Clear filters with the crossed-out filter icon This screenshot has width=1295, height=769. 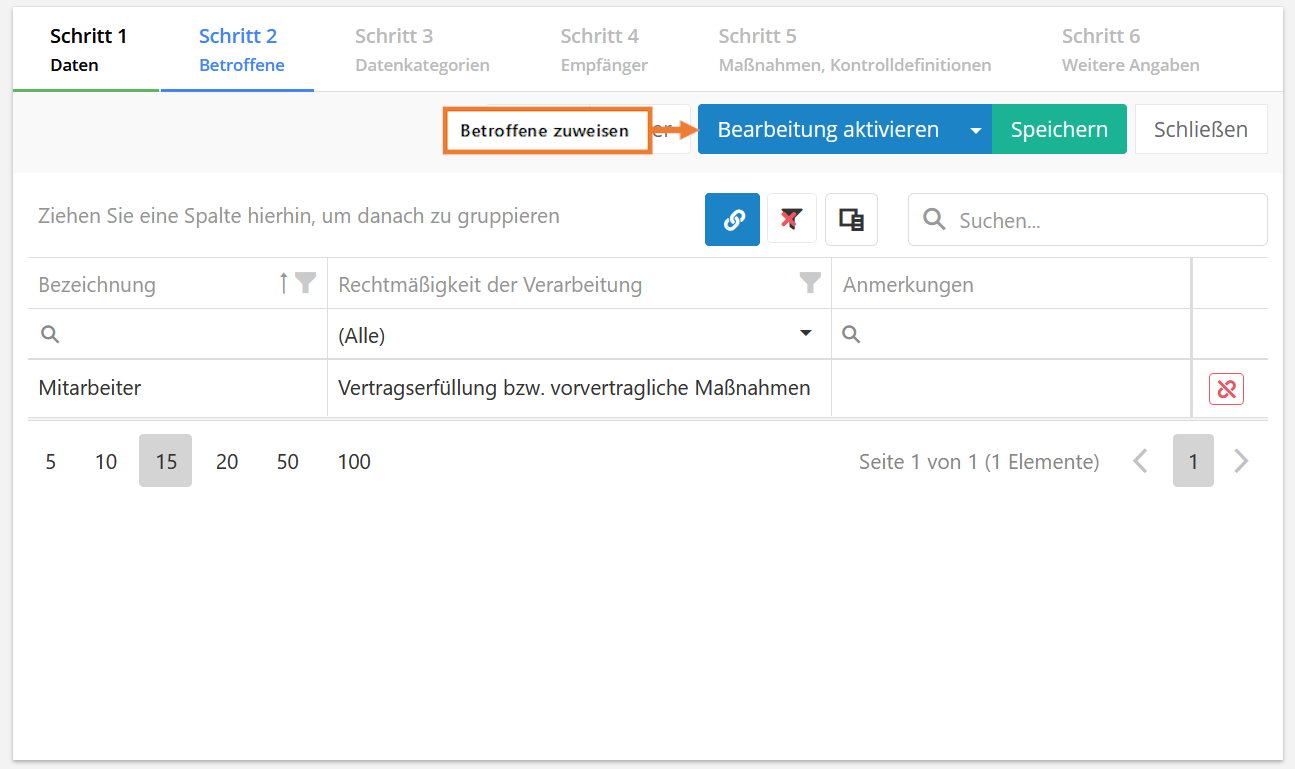tap(791, 220)
